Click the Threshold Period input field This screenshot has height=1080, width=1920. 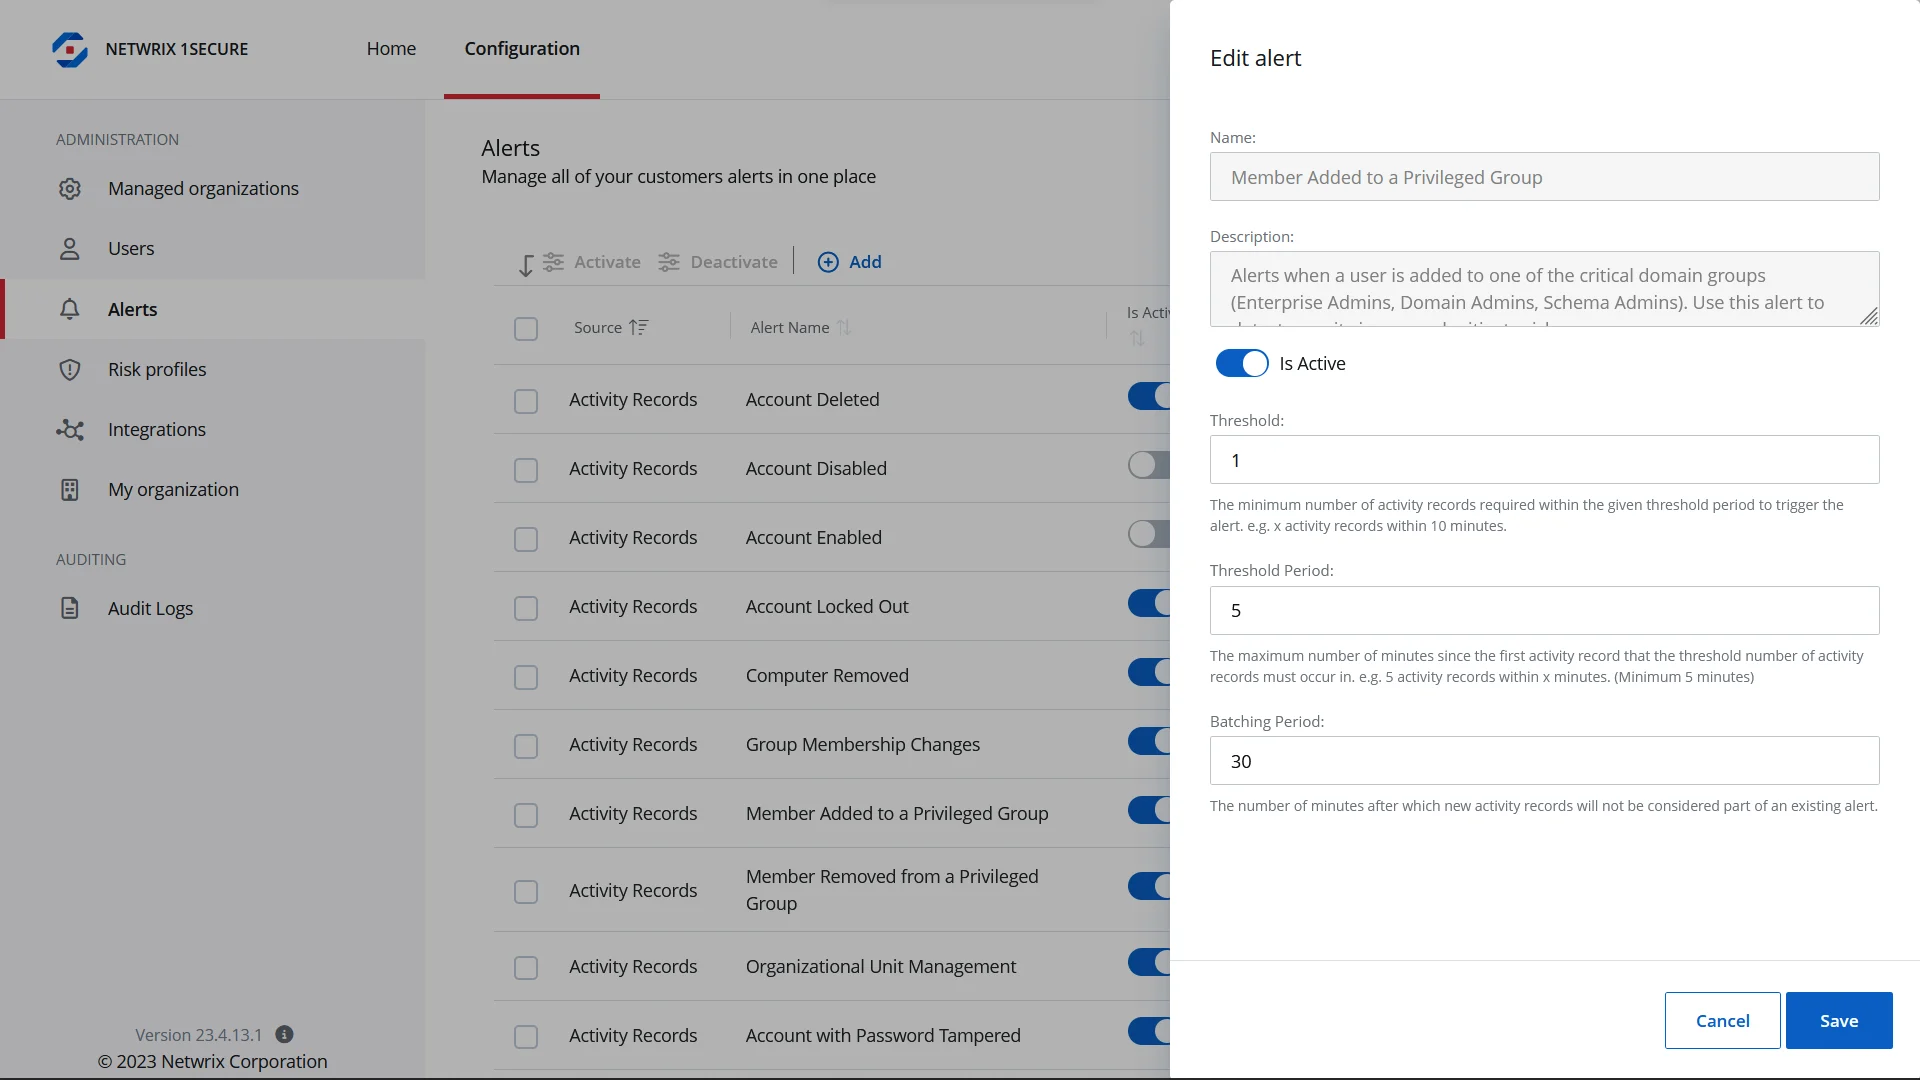[1544, 610]
